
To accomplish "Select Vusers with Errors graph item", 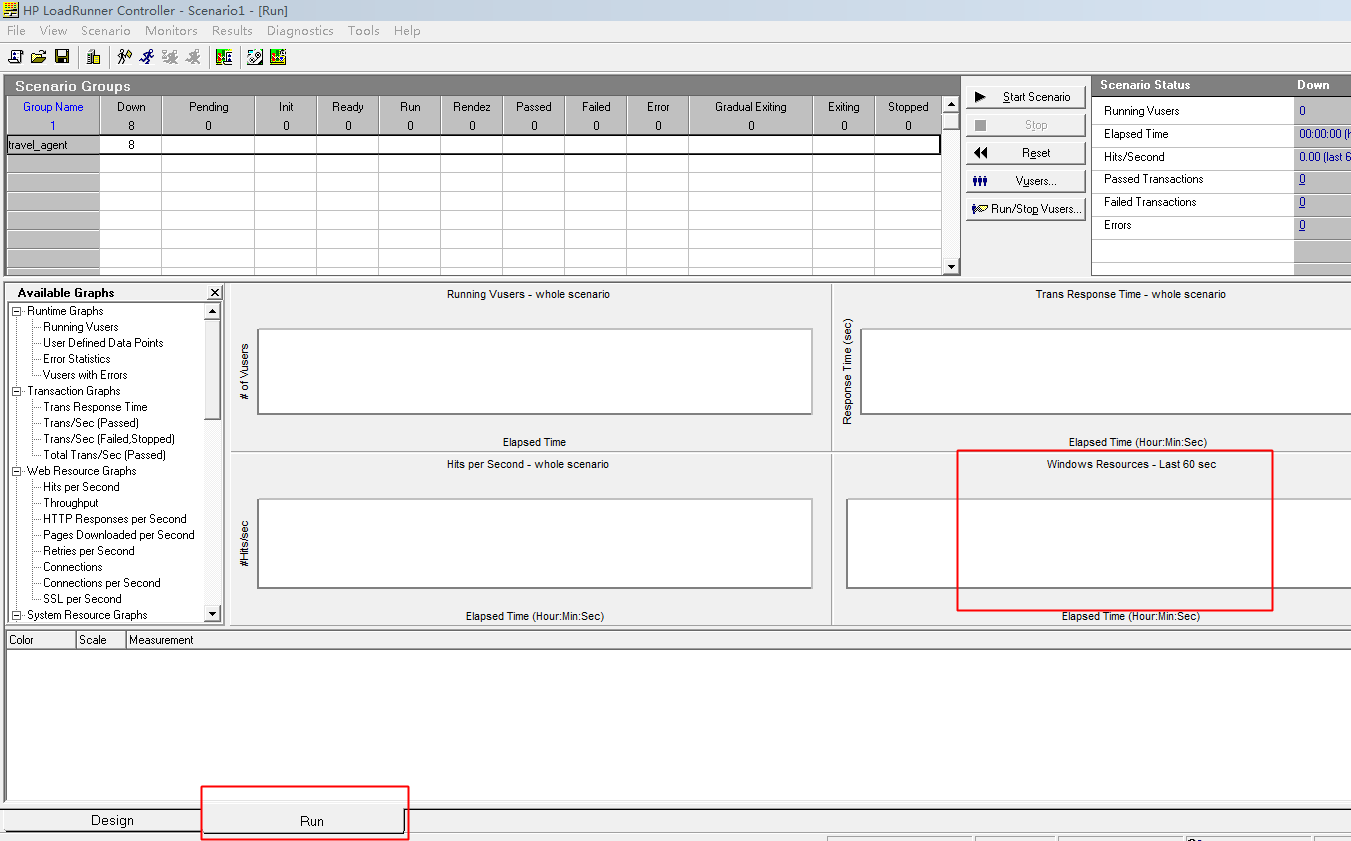I will point(85,375).
